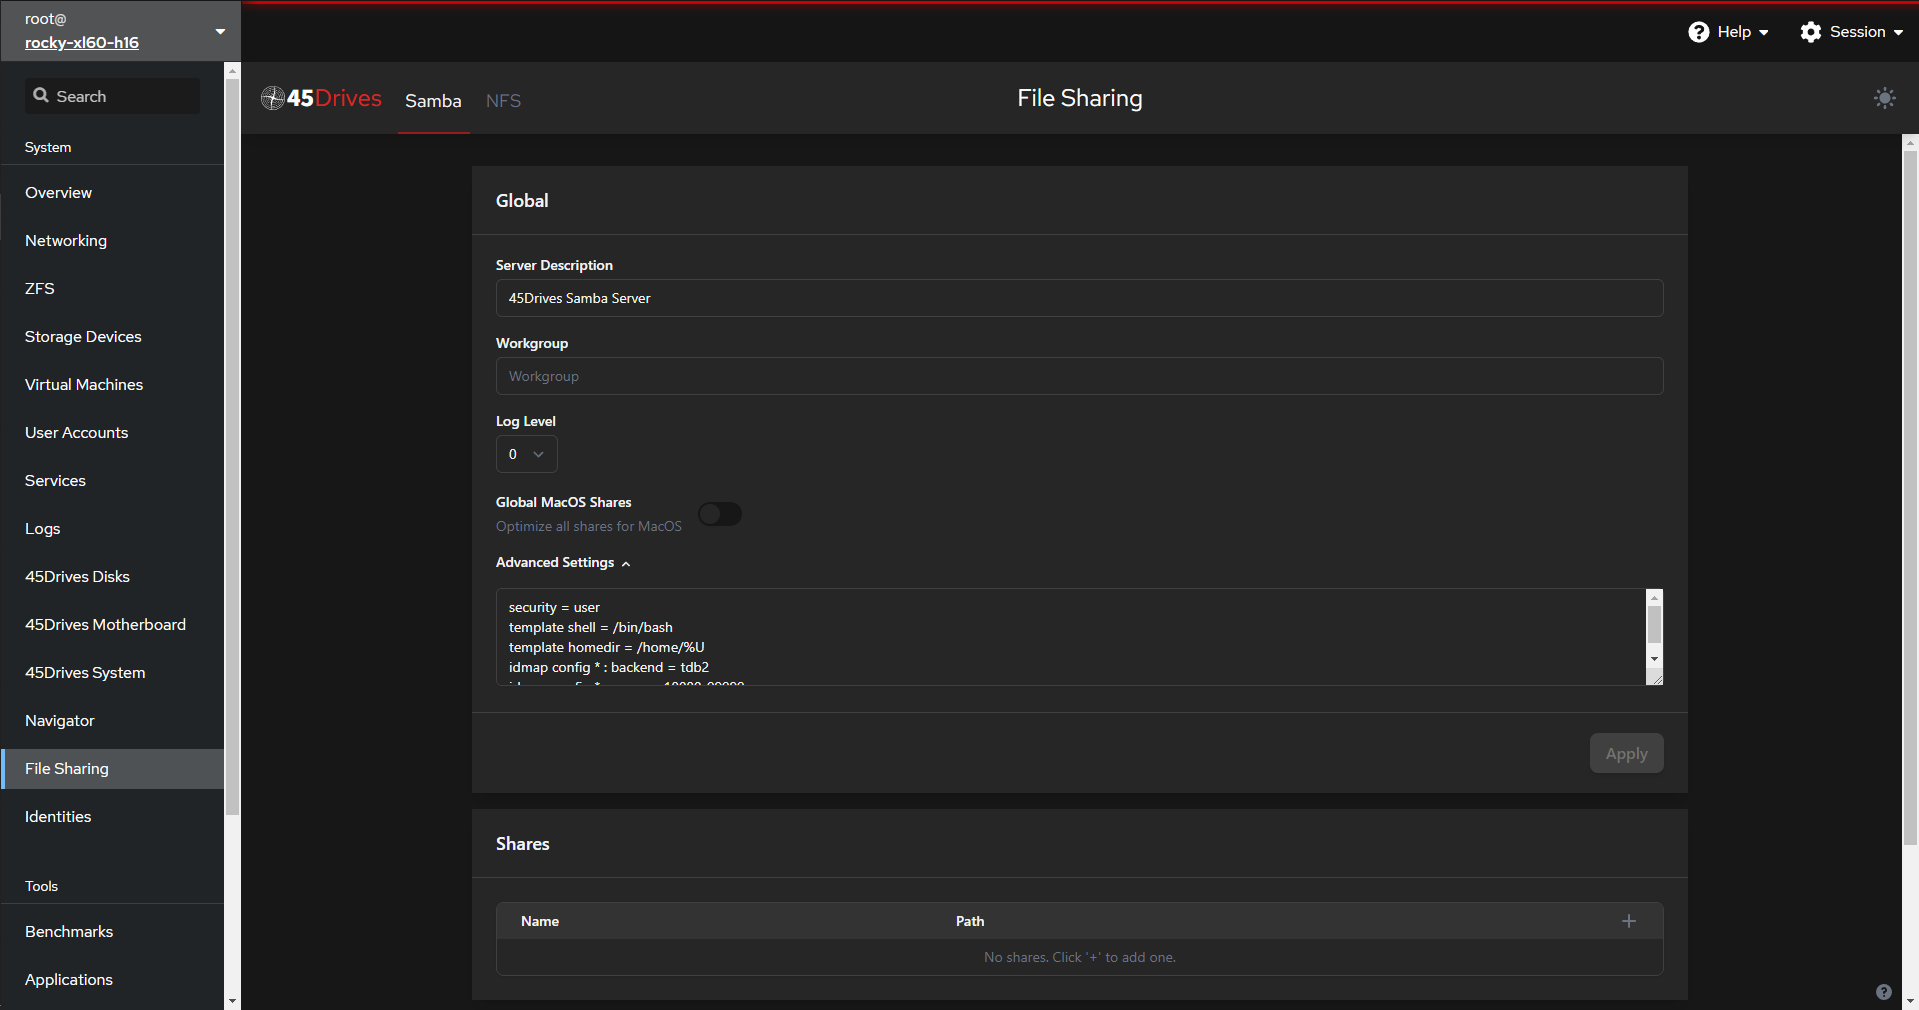The width and height of the screenshot is (1919, 1010).
Task: Click the Name column header
Action: [x=540, y=921]
